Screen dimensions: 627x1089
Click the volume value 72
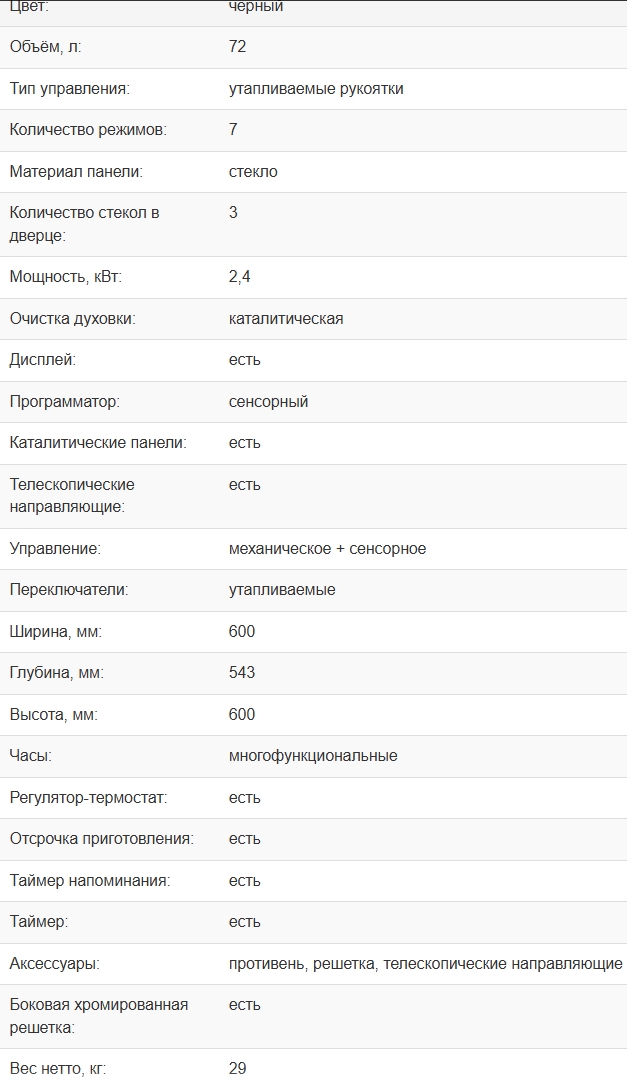pyautogui.click(x=237, y=47)
